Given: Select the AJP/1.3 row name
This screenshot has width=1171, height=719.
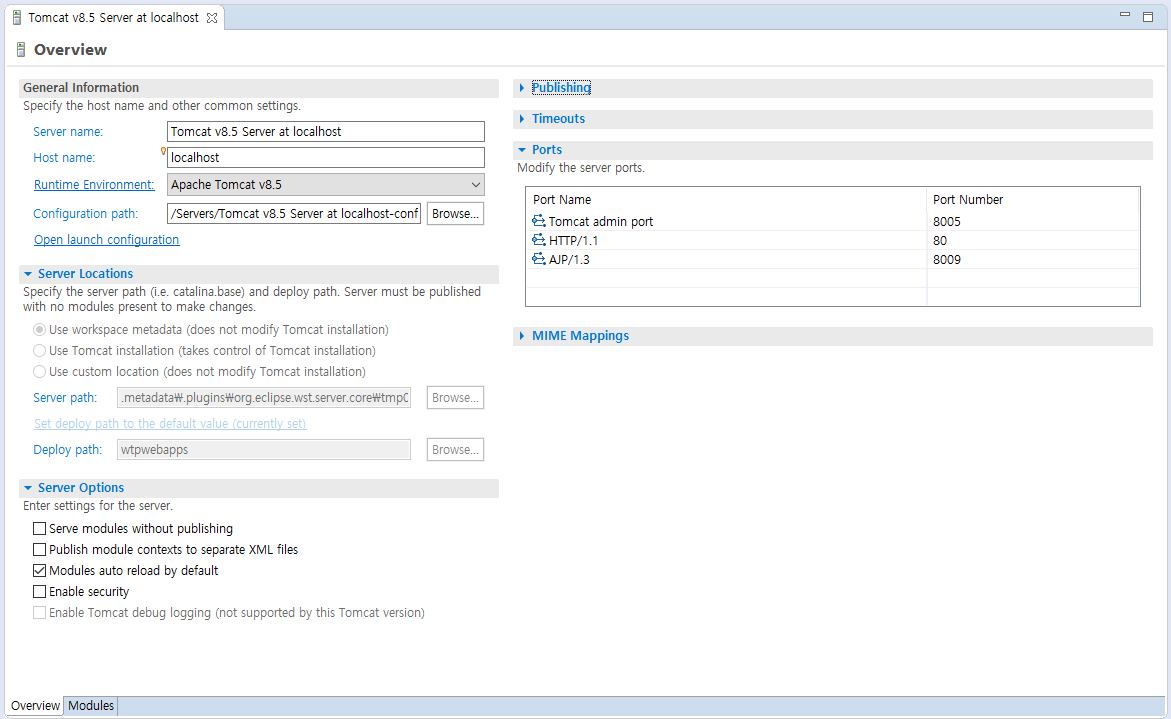Looking at the screenshot, I should (x=569, y=260).
